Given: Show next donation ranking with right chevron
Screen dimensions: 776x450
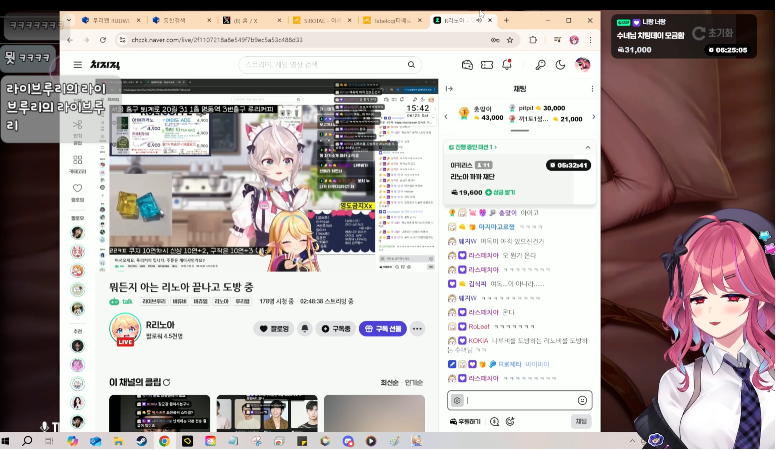Looking at the screenshot, I should [594, 117].
